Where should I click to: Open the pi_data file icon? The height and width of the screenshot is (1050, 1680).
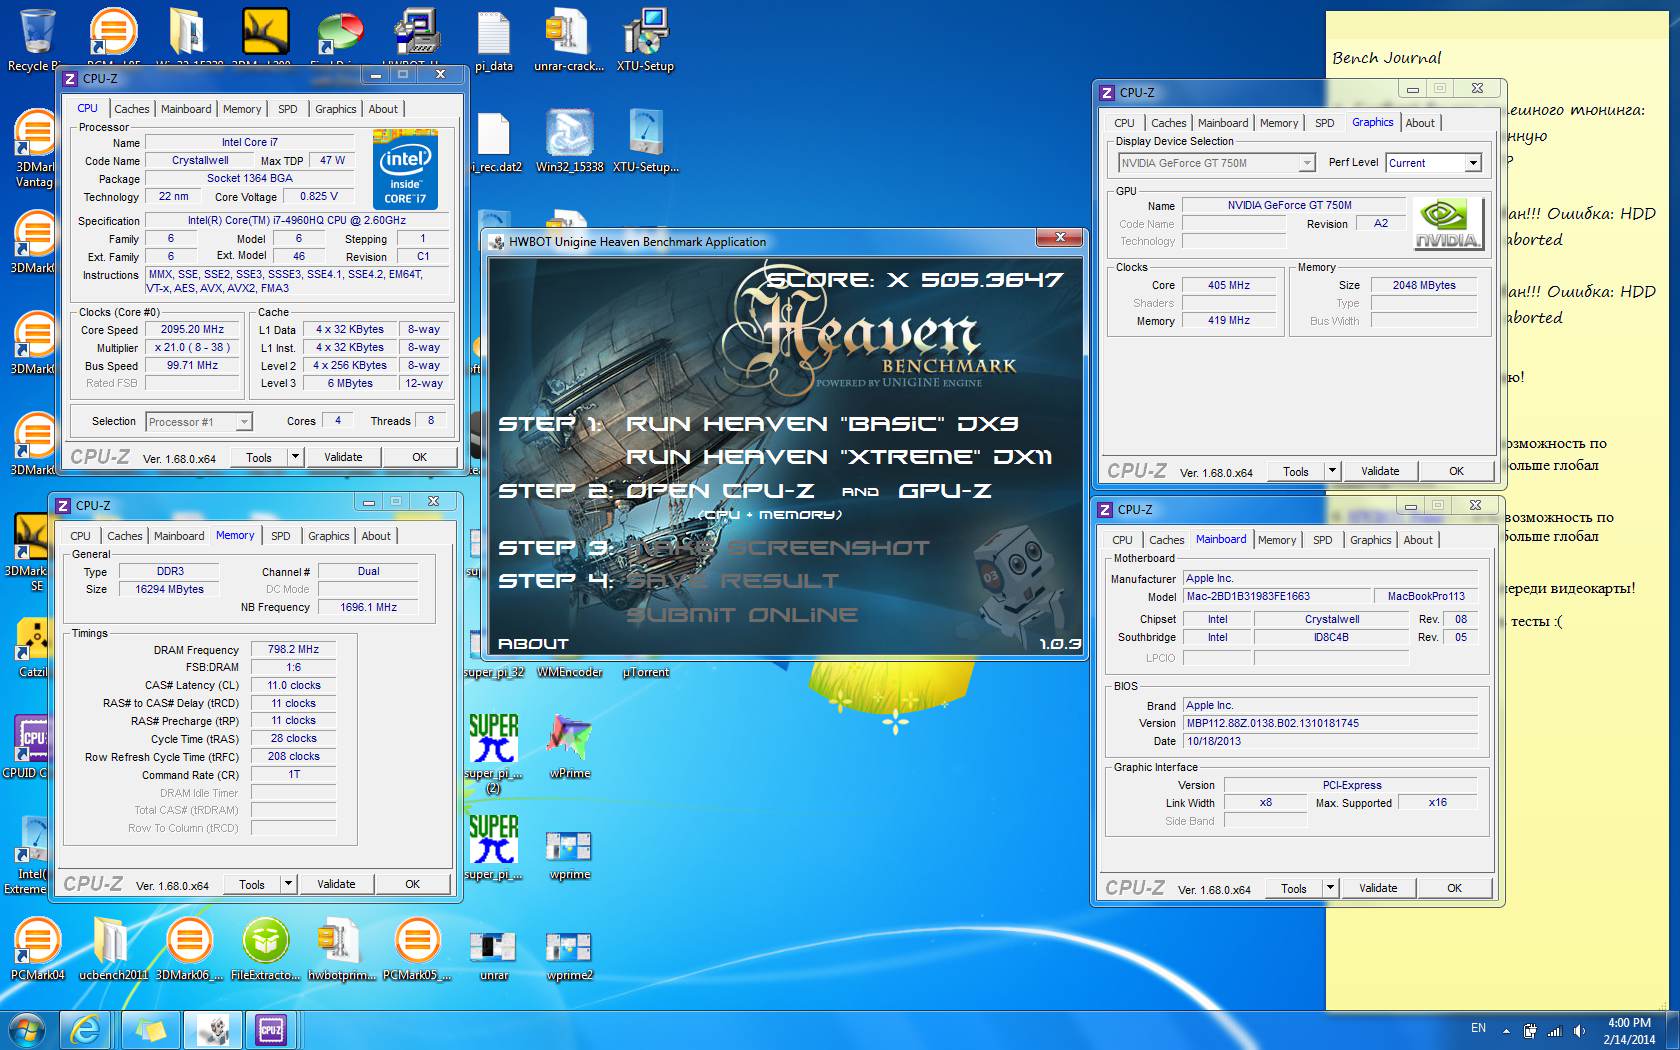[x=494, y=40]
